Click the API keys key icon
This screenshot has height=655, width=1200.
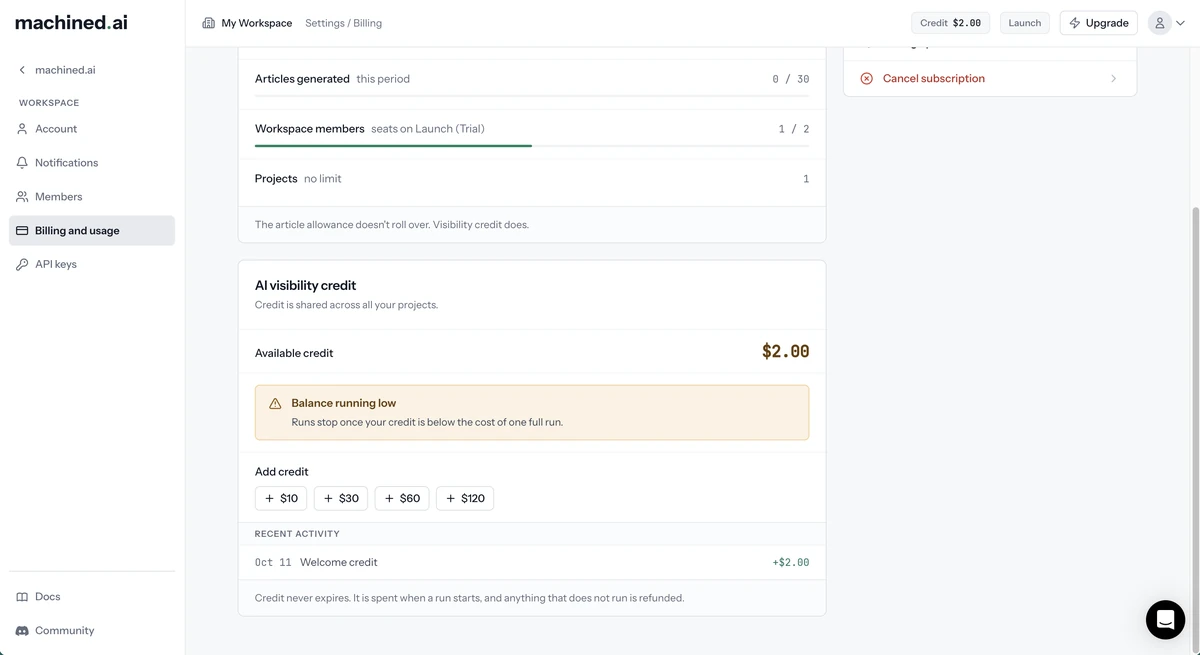tap(22, 265)
